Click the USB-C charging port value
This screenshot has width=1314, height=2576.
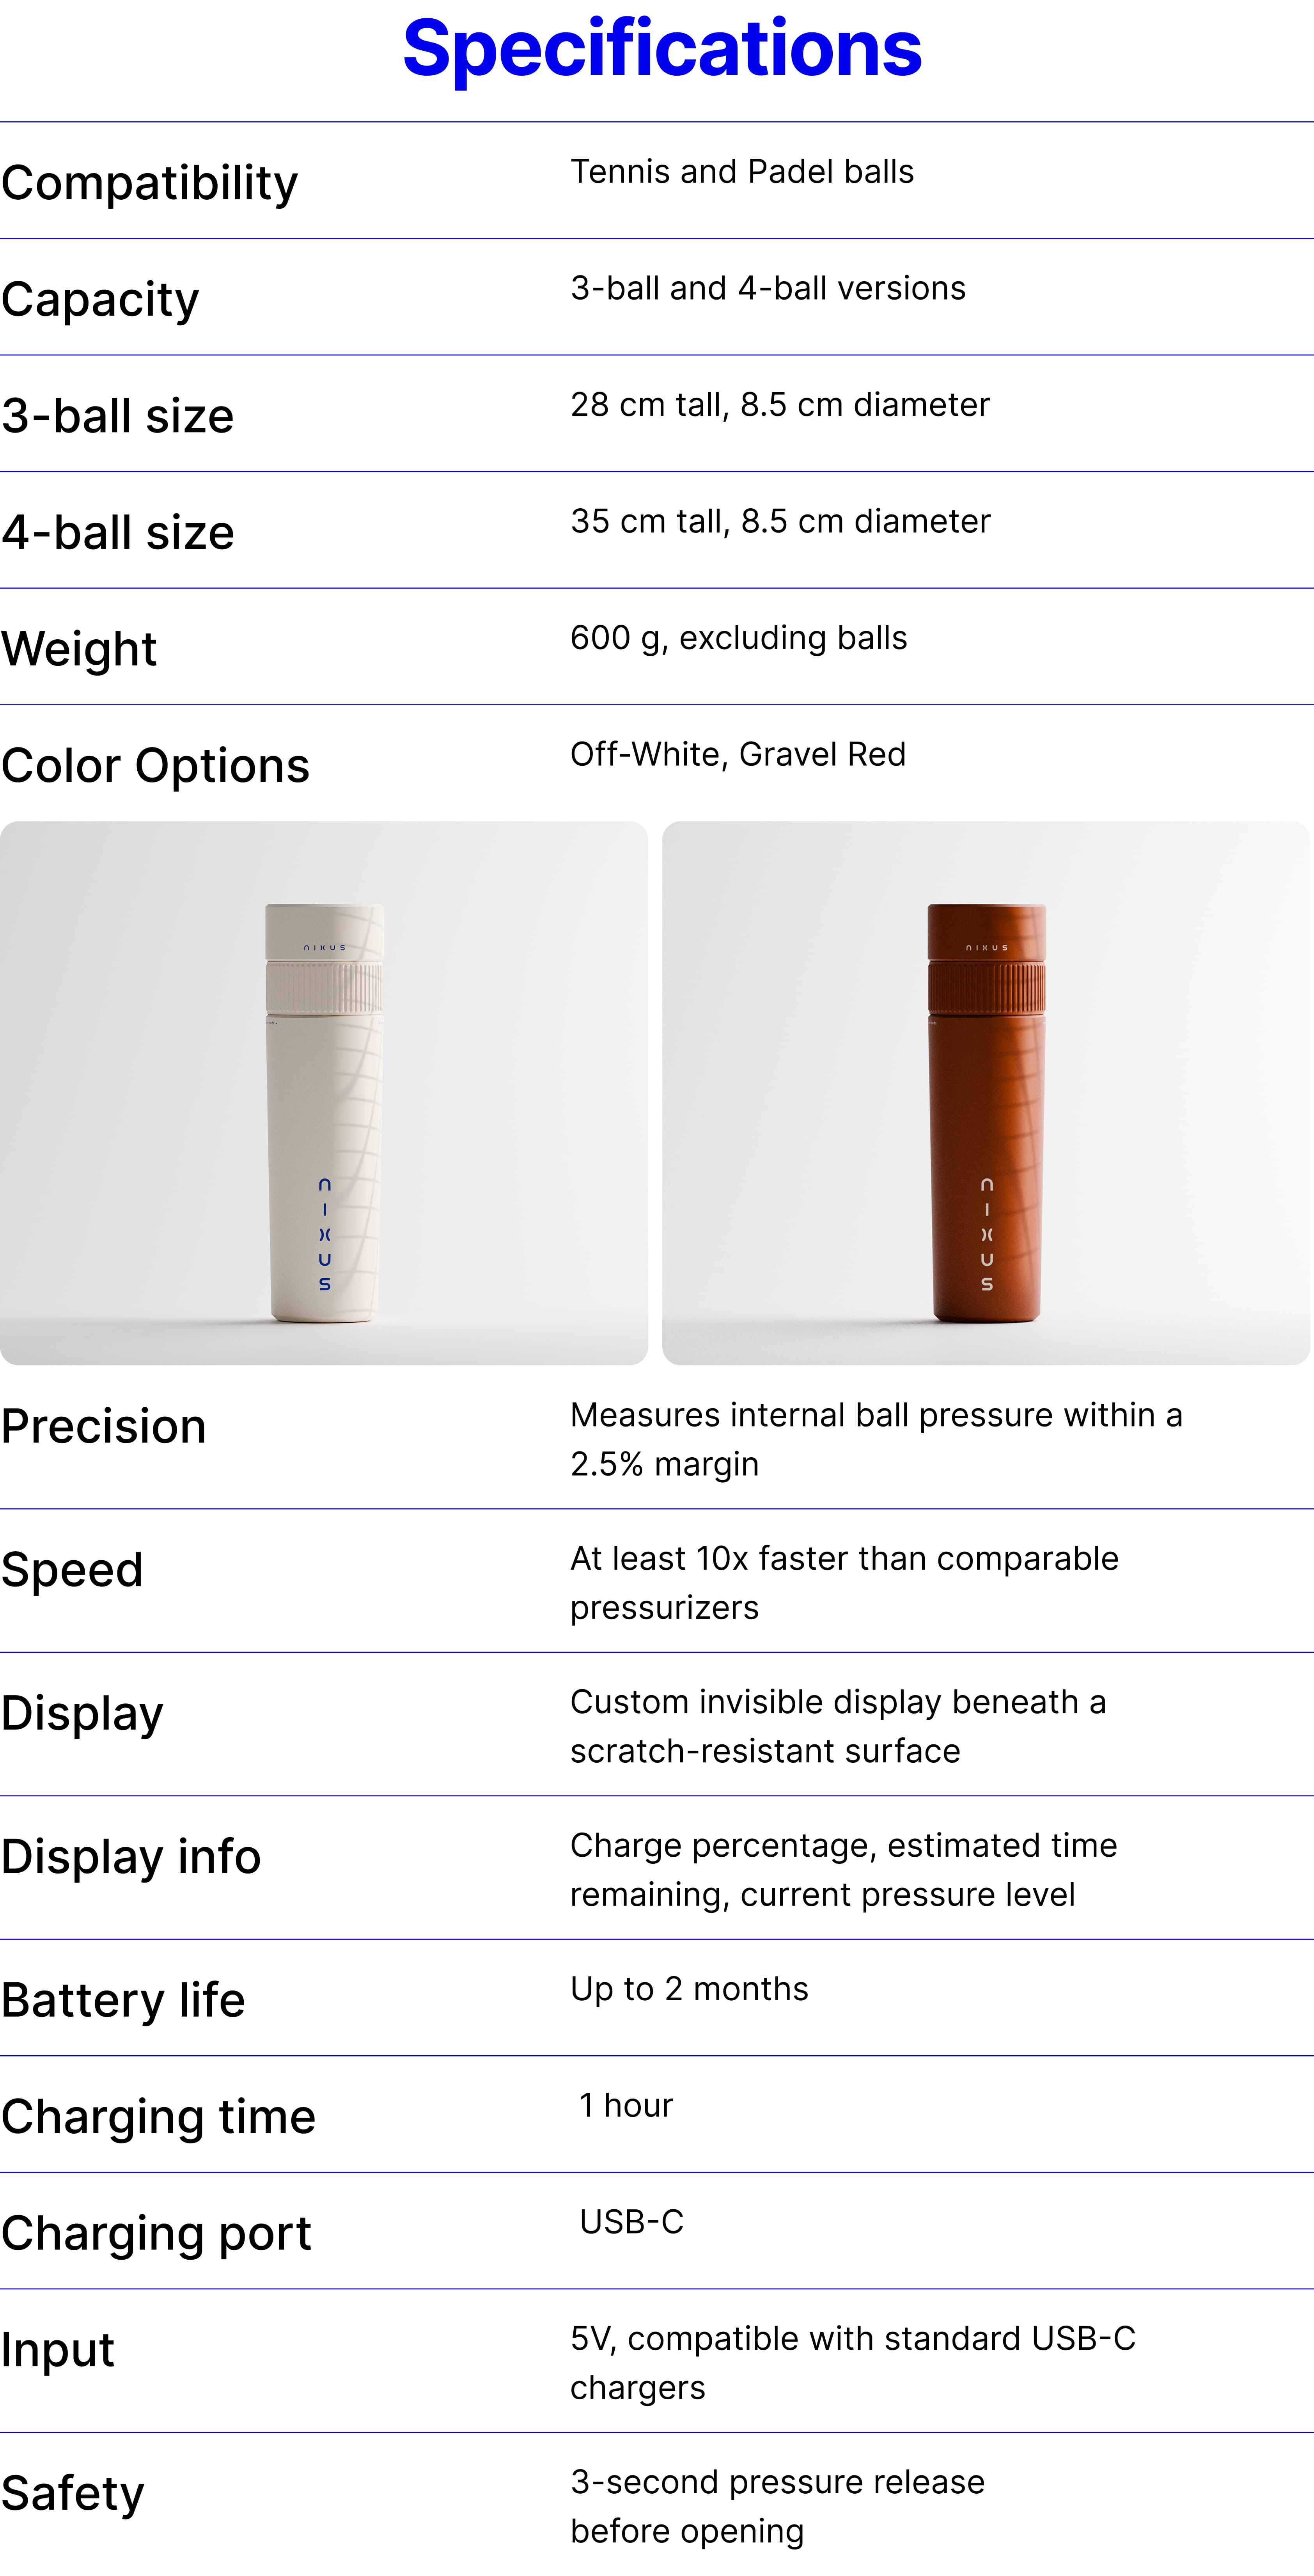[632, 2222]
